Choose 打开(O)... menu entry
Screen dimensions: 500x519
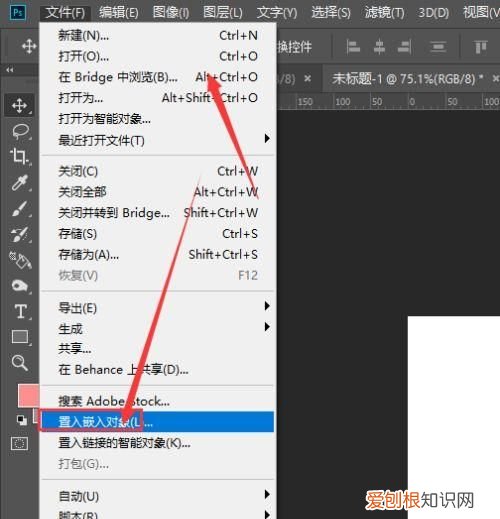[158, 56]
